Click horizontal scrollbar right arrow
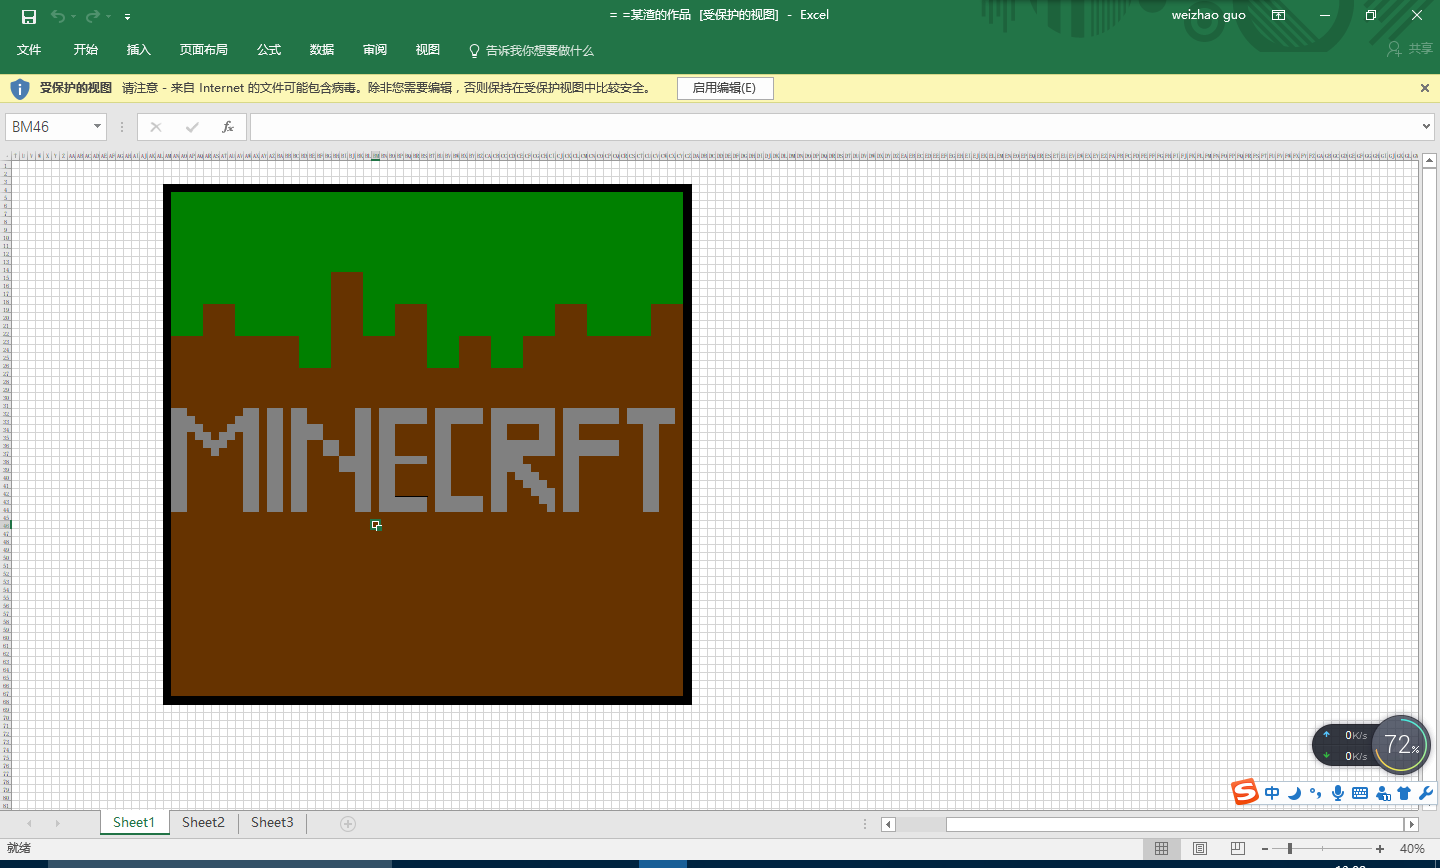The image size is (1440, 868). tap(1412, 825)
